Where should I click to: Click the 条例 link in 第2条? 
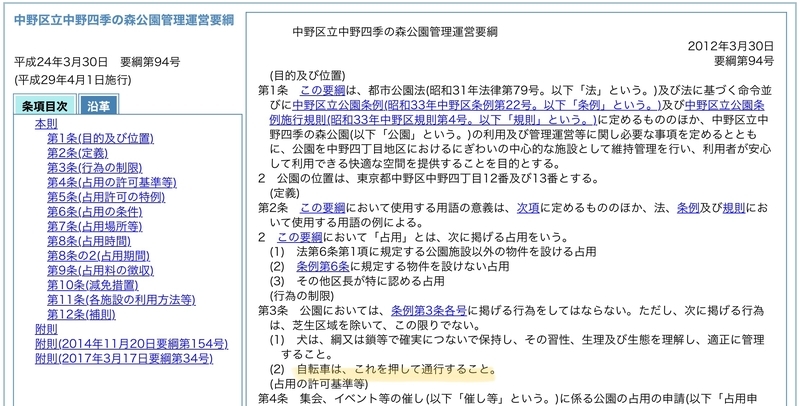pos(688,208)
